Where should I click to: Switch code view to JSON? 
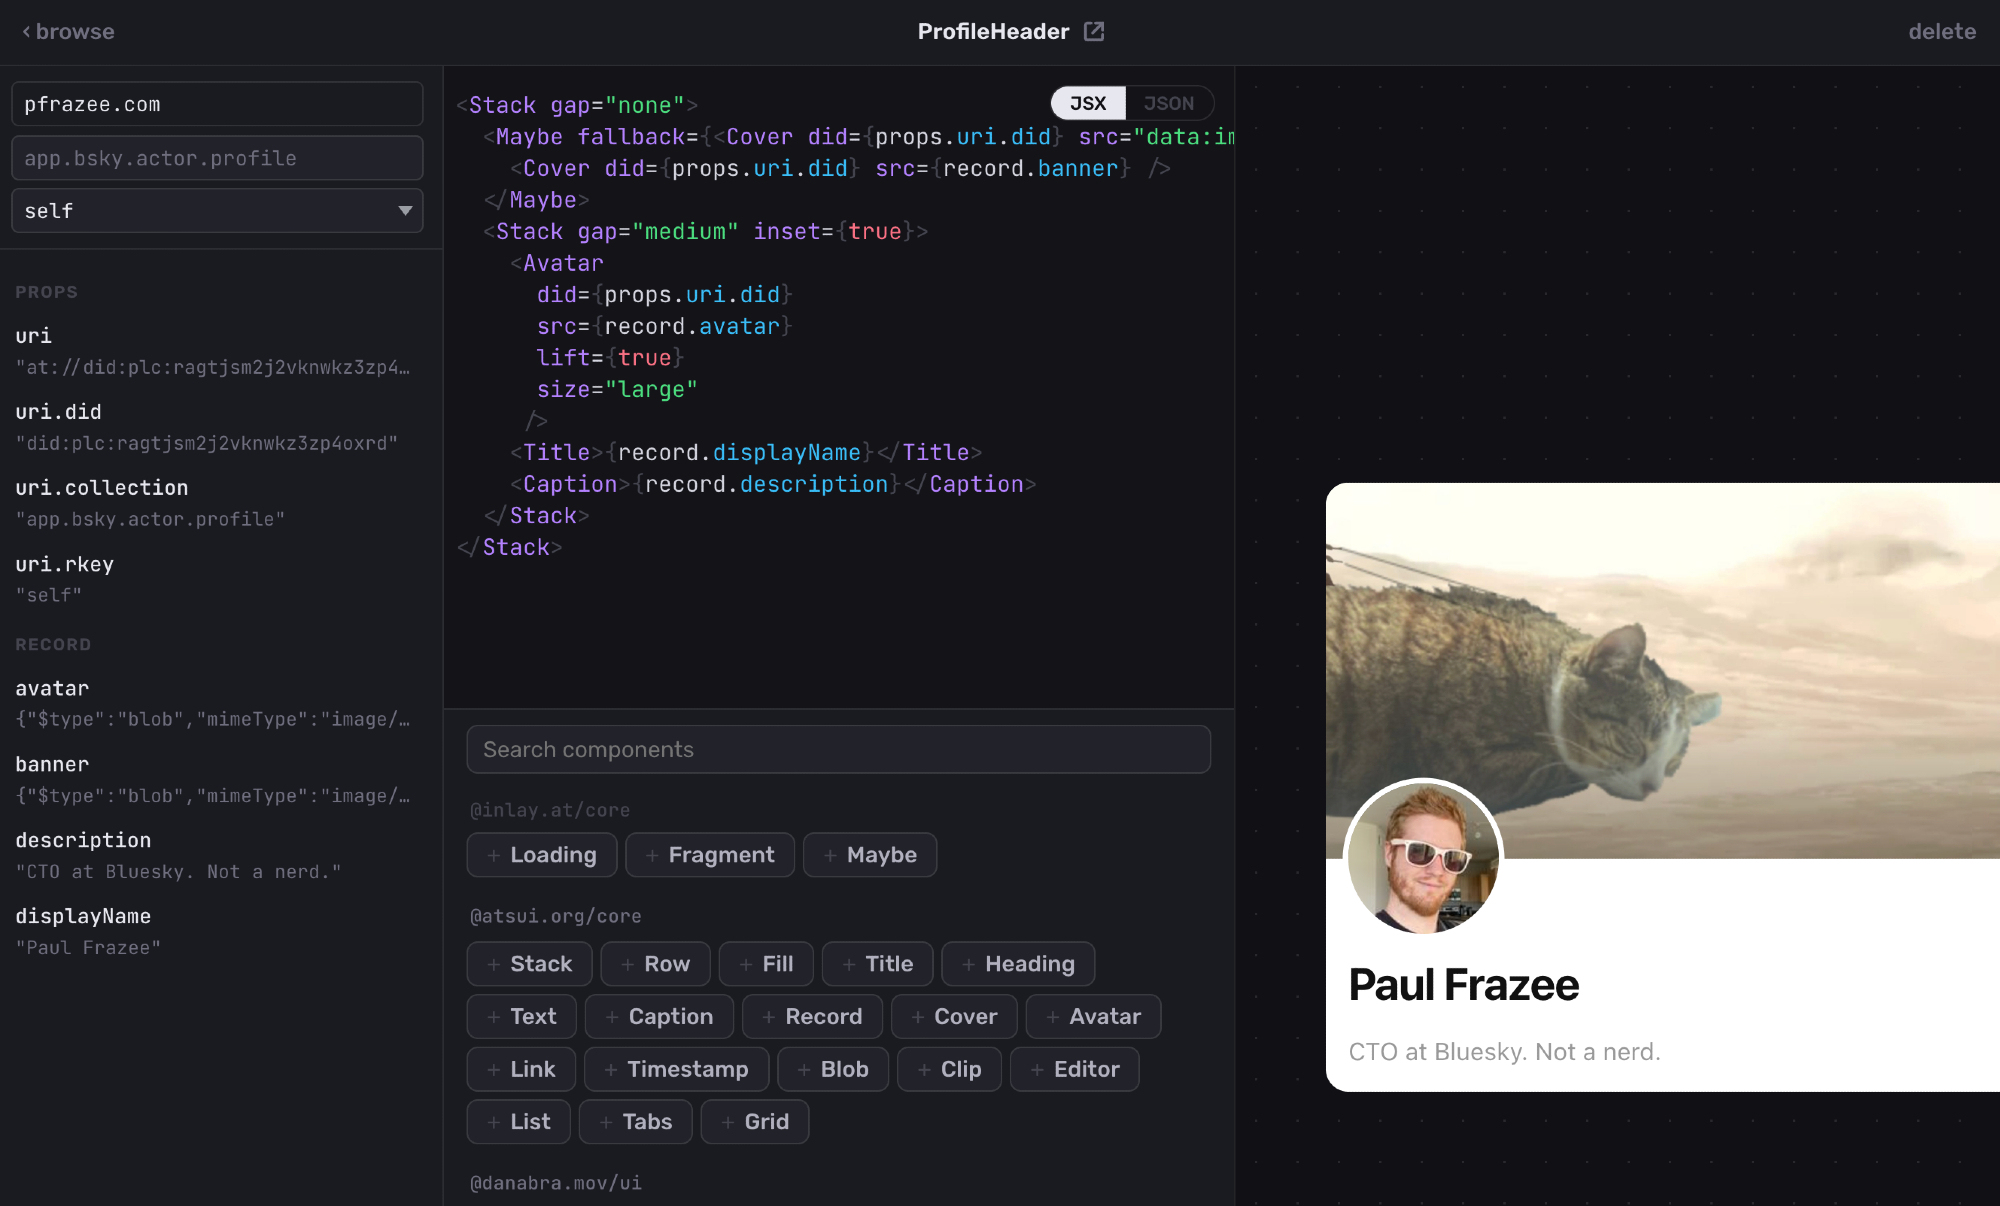click(1168, 103)
